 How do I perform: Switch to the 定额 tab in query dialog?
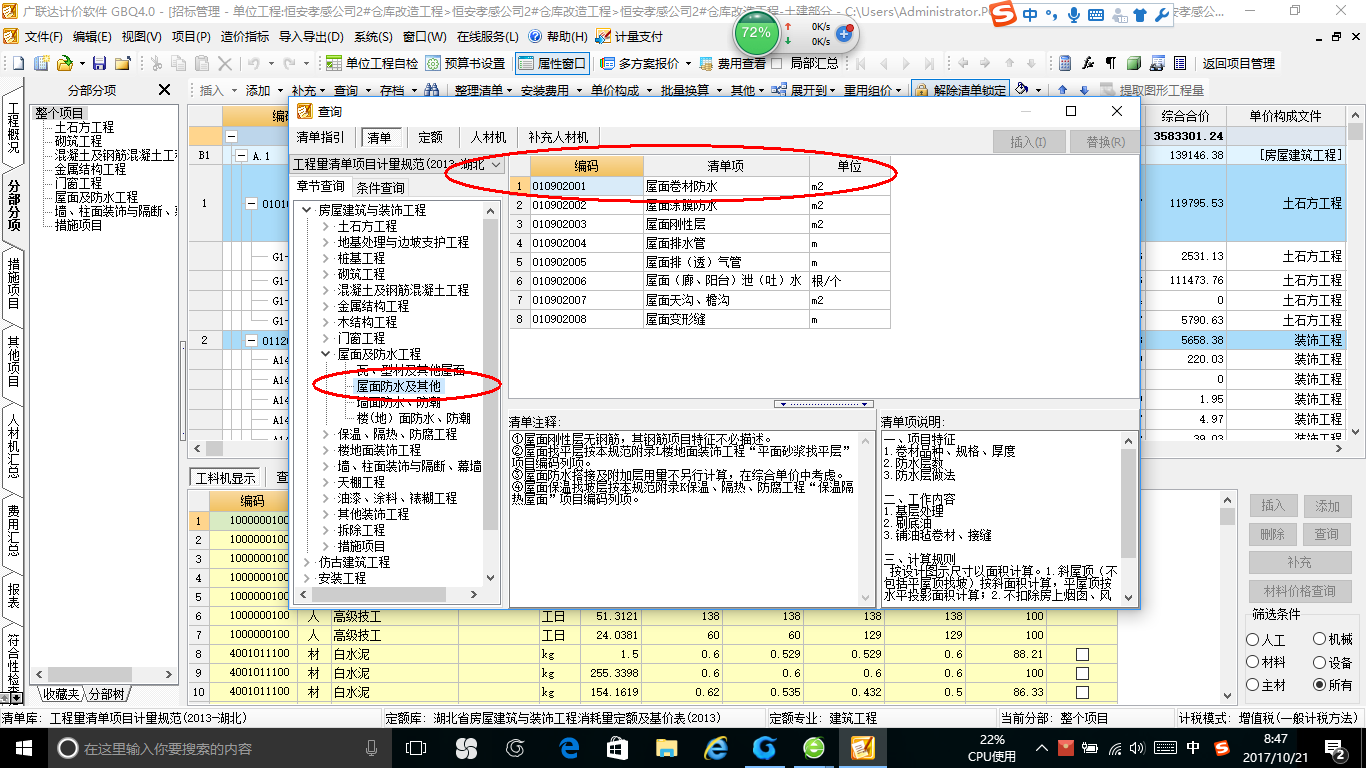430,137
